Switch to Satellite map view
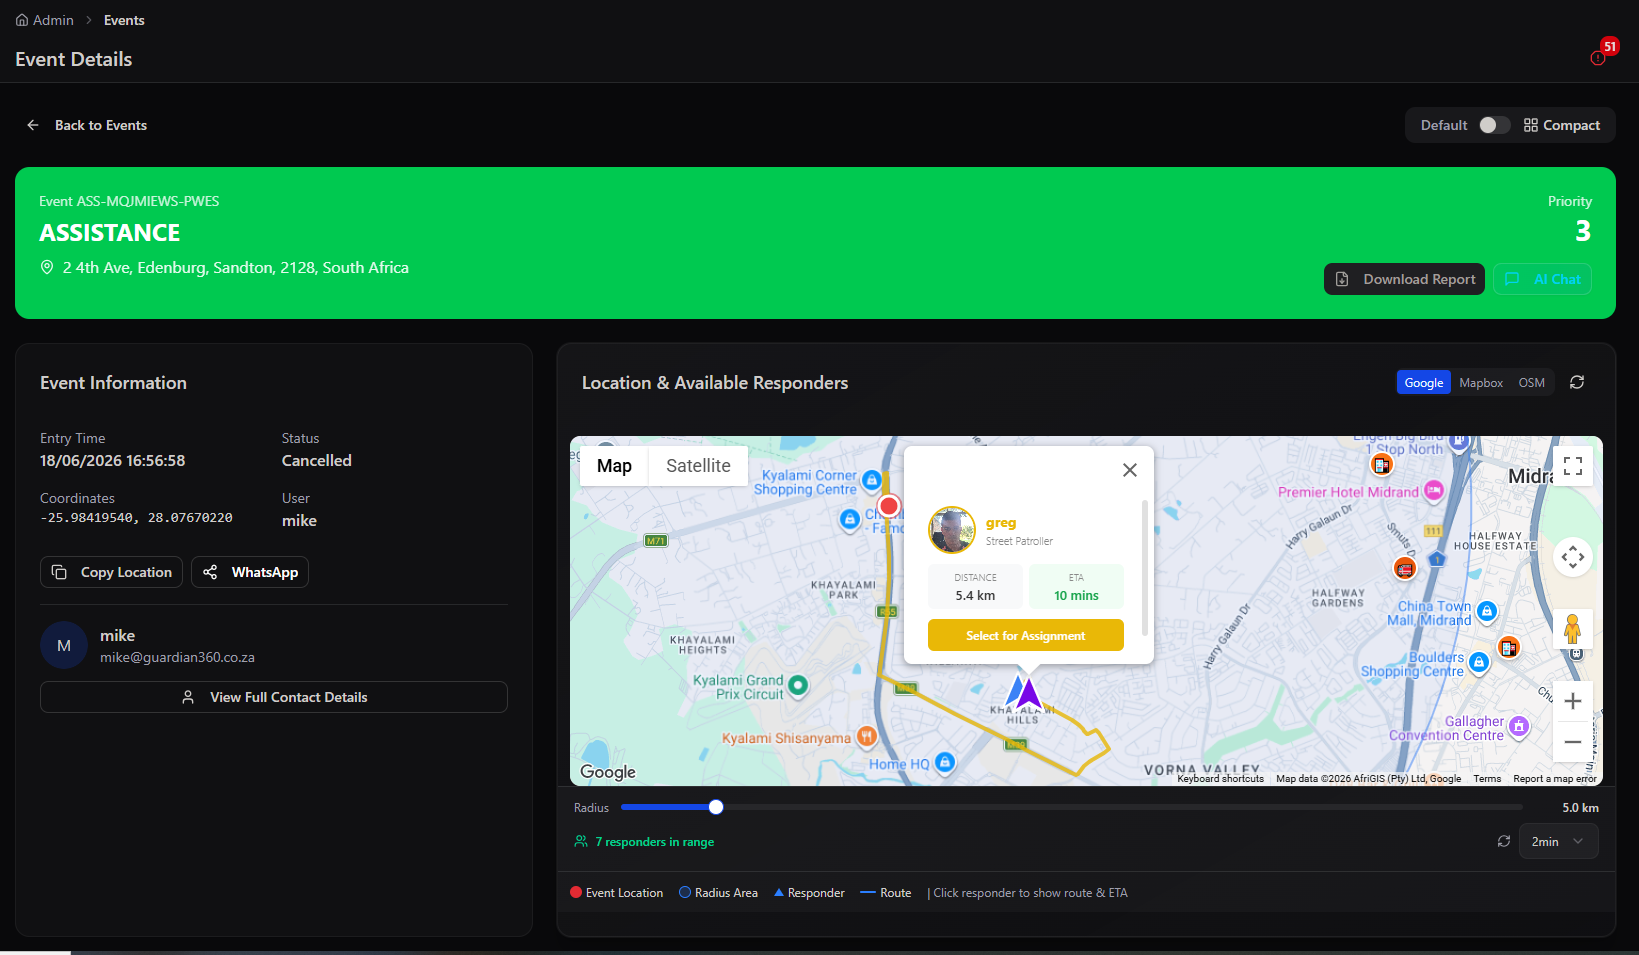 coord(698,466)
